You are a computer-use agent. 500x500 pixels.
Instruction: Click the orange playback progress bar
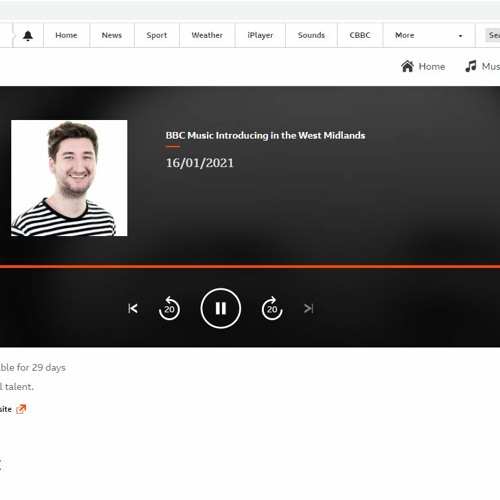(x=250, y=266)
